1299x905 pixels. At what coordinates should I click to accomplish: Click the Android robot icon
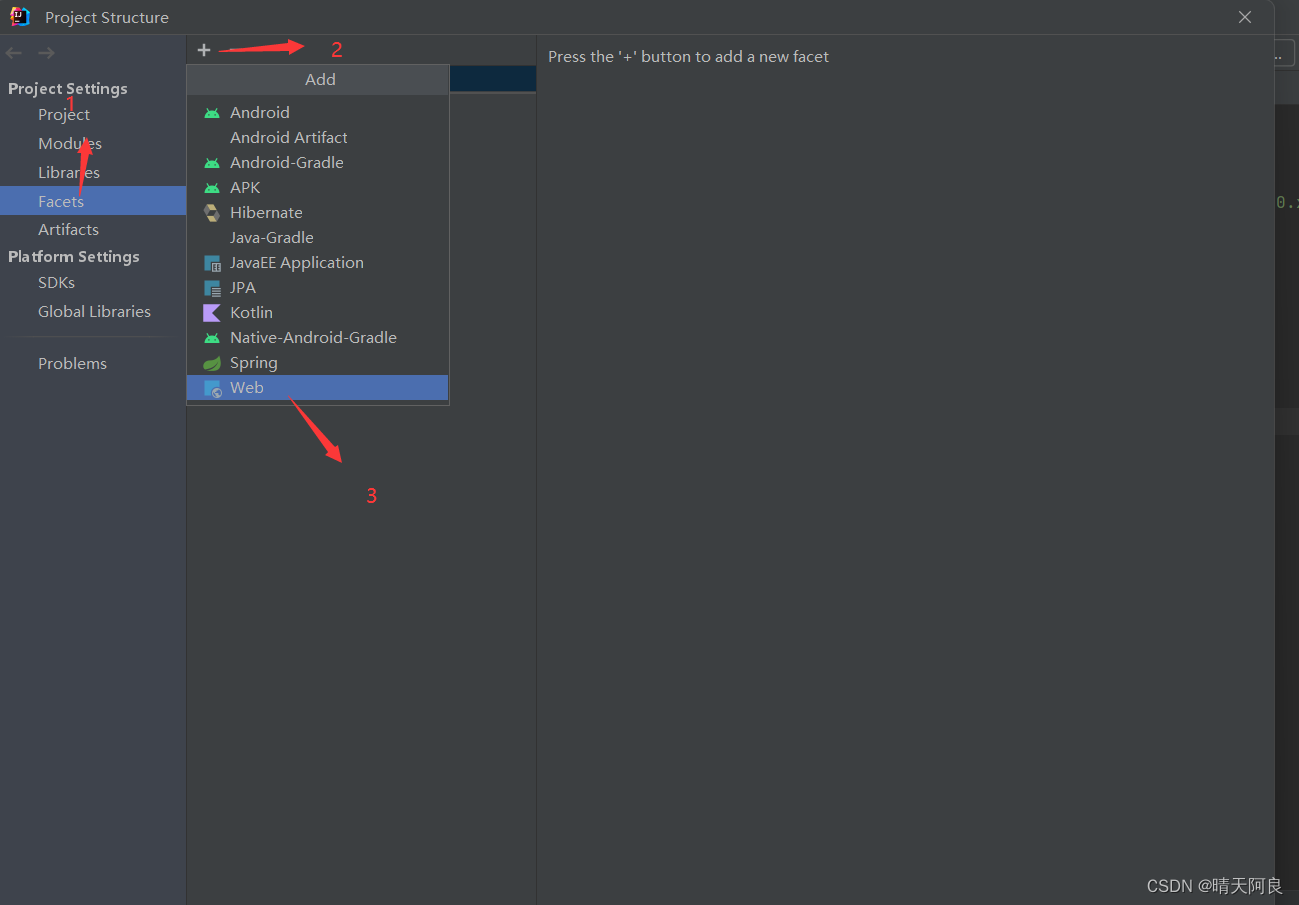pyautogui.click(x=212, y=113)
